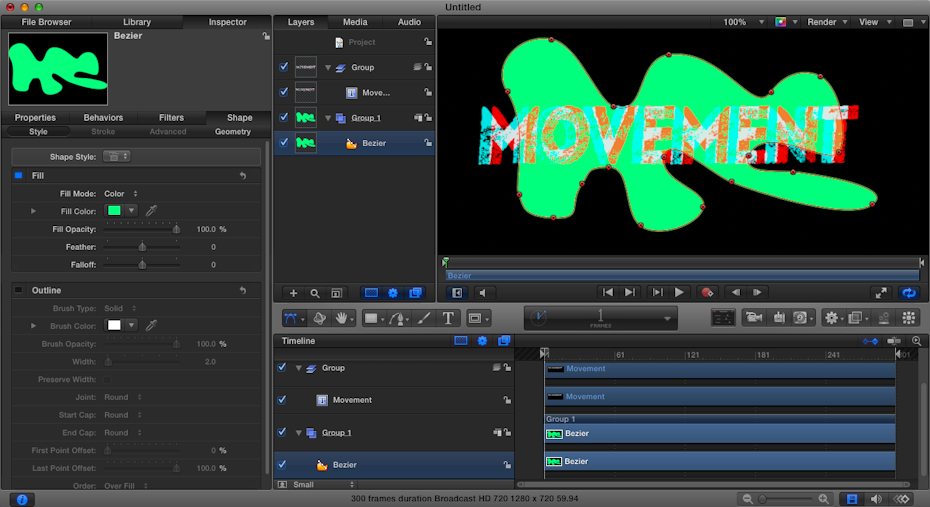Open the Fill Mode dropdown

click(121, 193)
